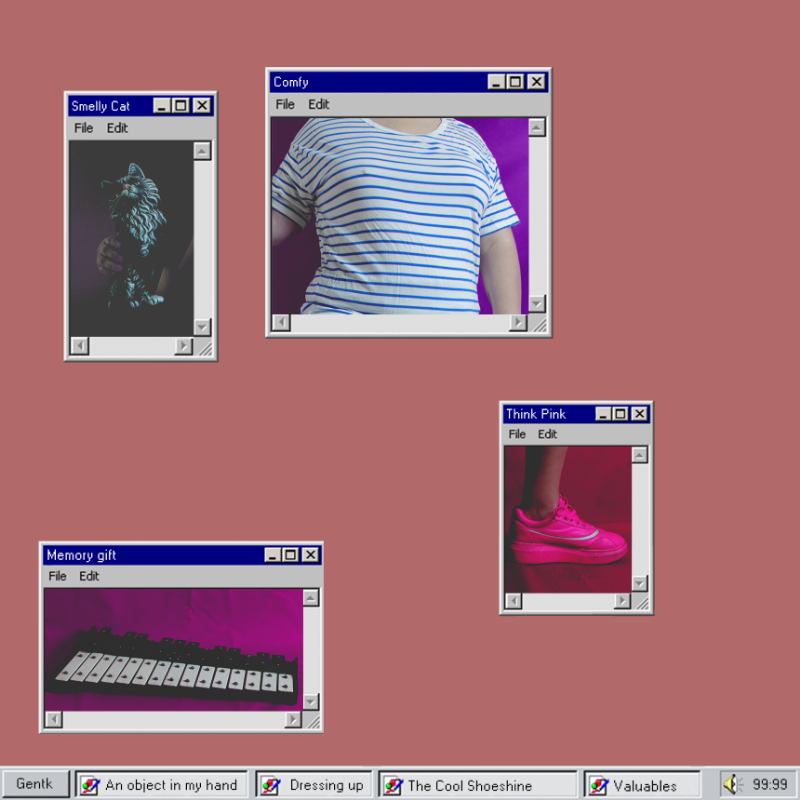
Task: Click the icon beside 'An object in my hand'
Action: [91, 785]
